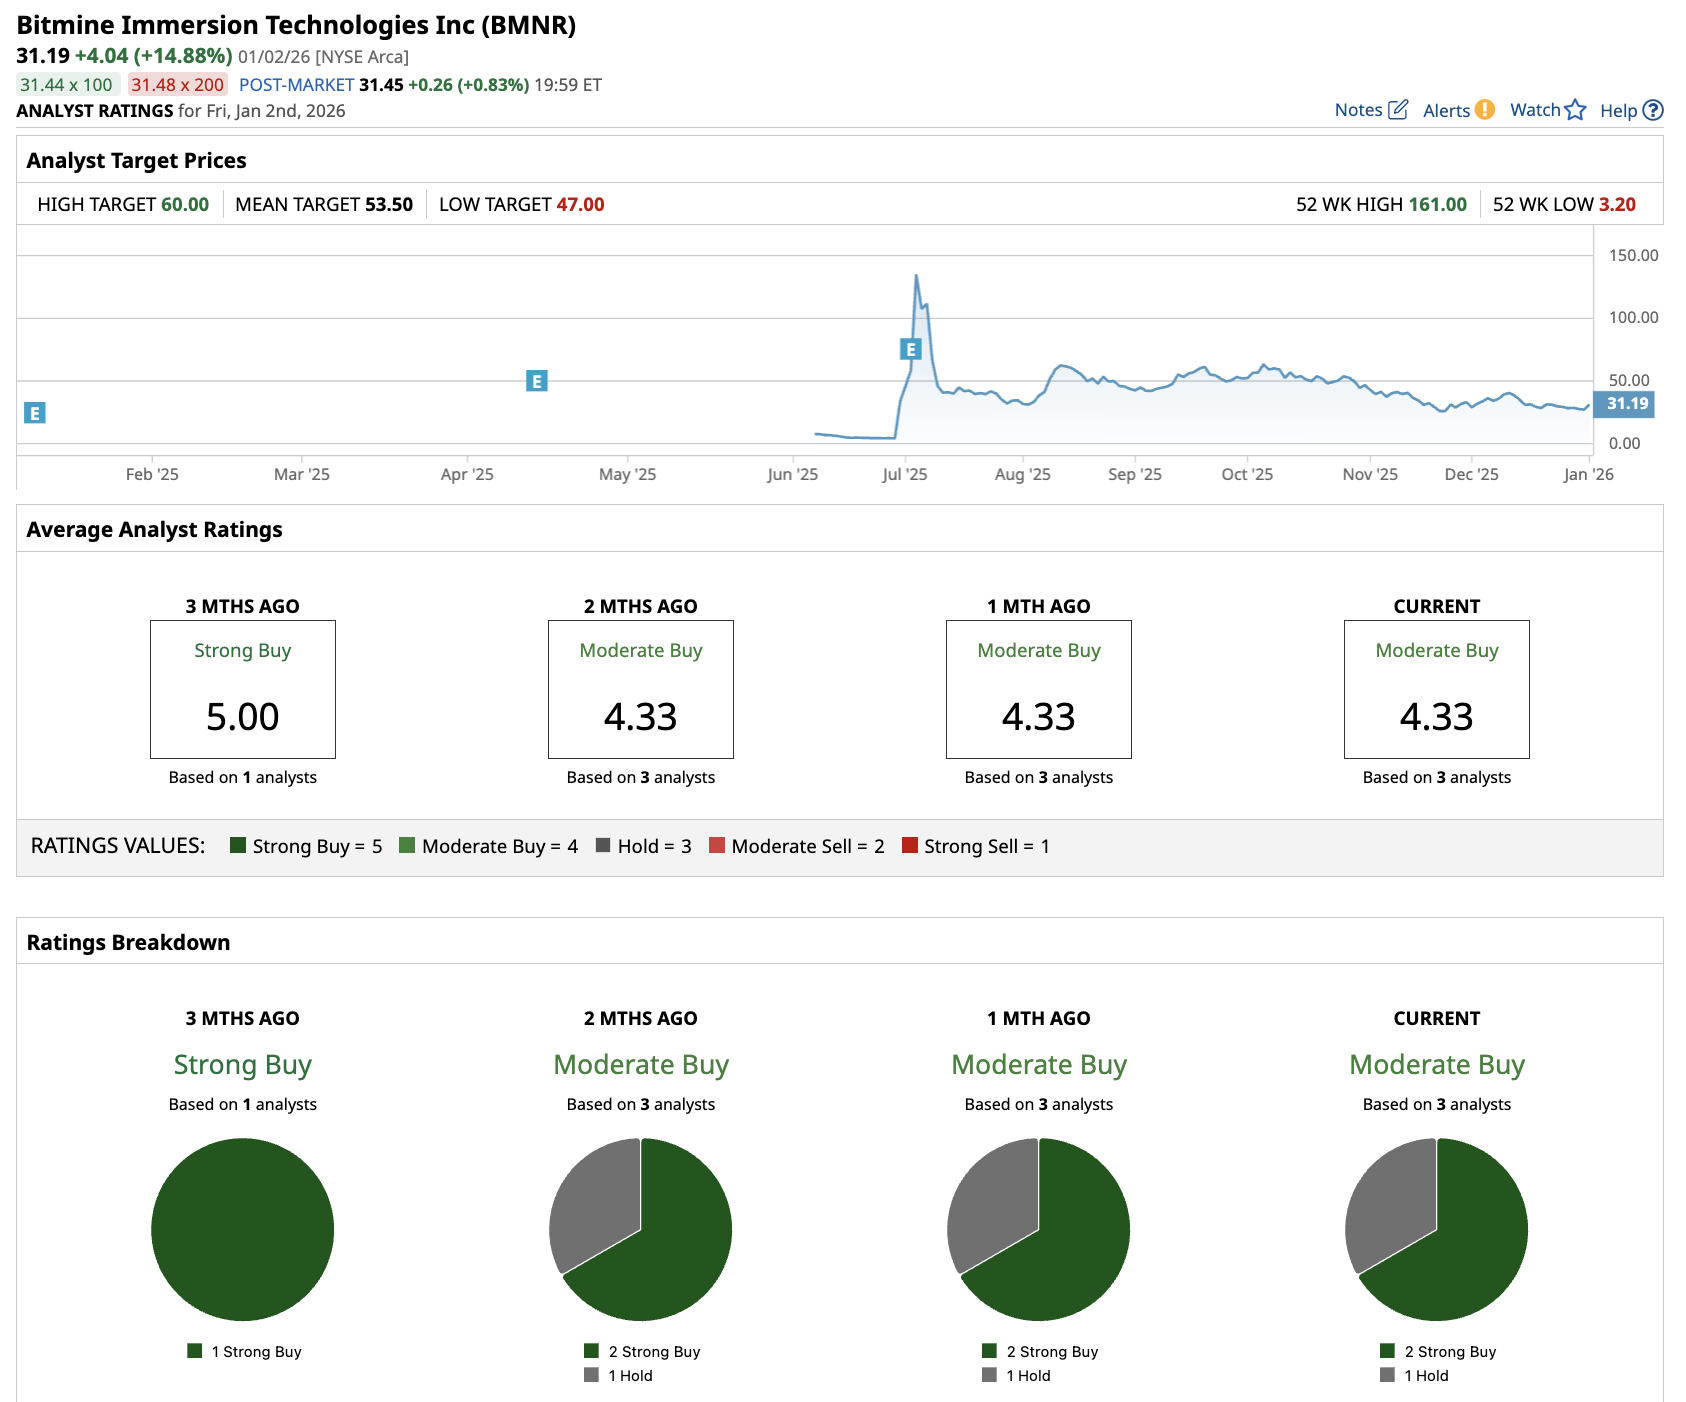The width and height of the screenshot is (1686, 1402).
Task: Click the 31.19 current price label on chart
Action: tap(1626, 404)
